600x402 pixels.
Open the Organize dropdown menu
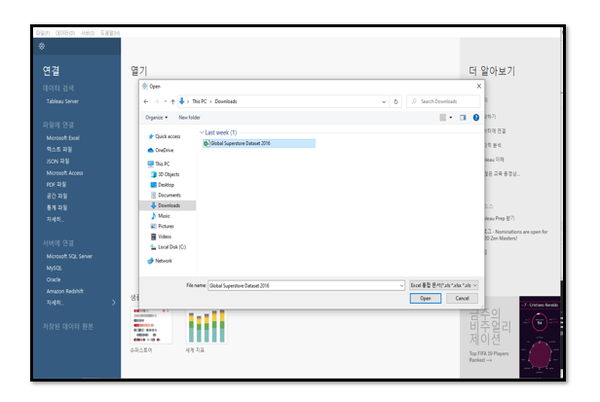click(157, 117)
